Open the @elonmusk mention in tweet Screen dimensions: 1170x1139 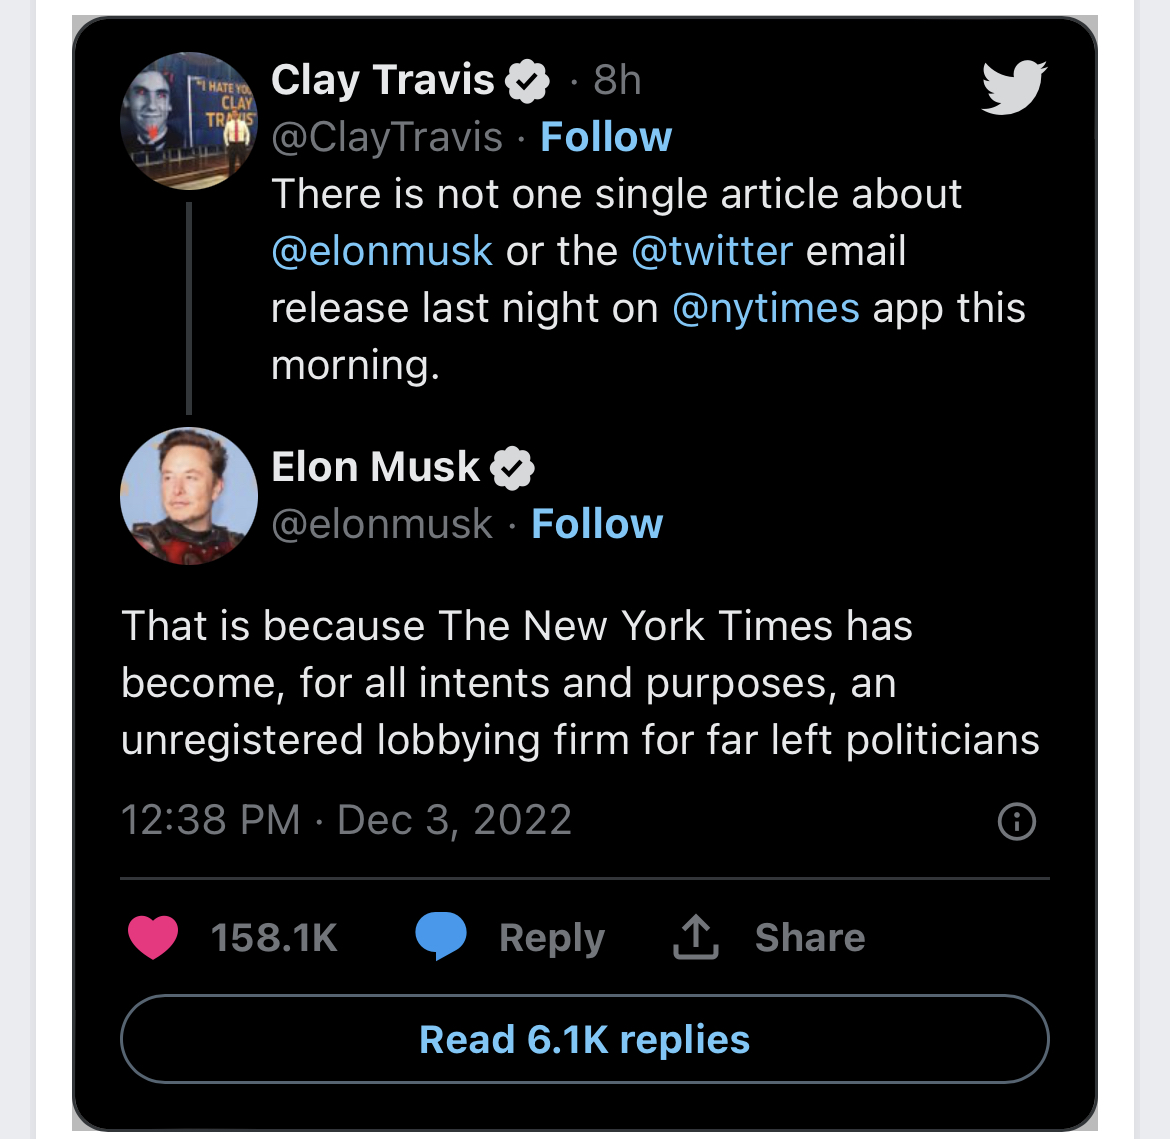point(382,251)
